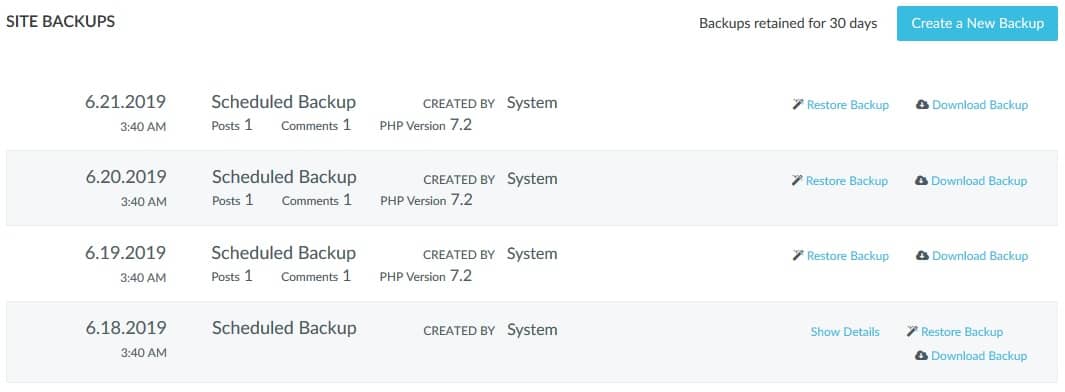Click the cloud download icon for 6.18.2019 backup

(x=922, y=355)
